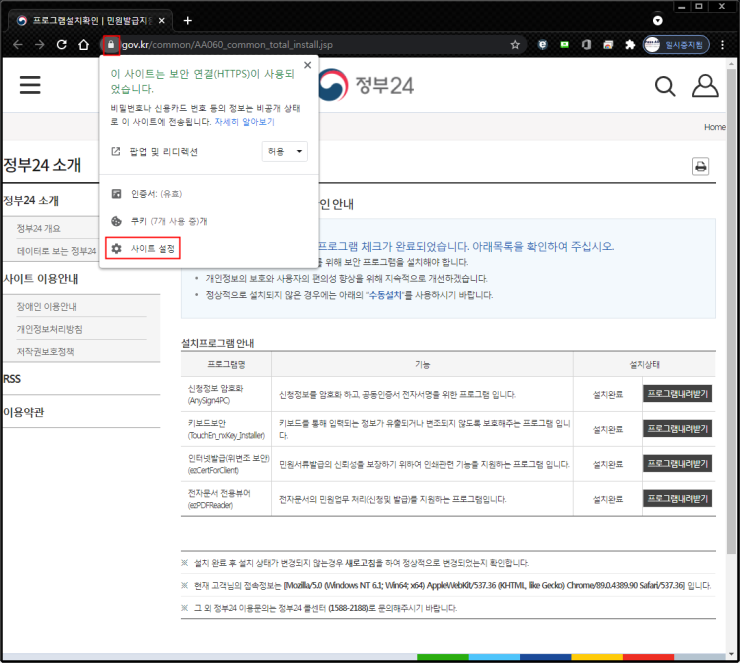Close the site info popup with X

308,65
